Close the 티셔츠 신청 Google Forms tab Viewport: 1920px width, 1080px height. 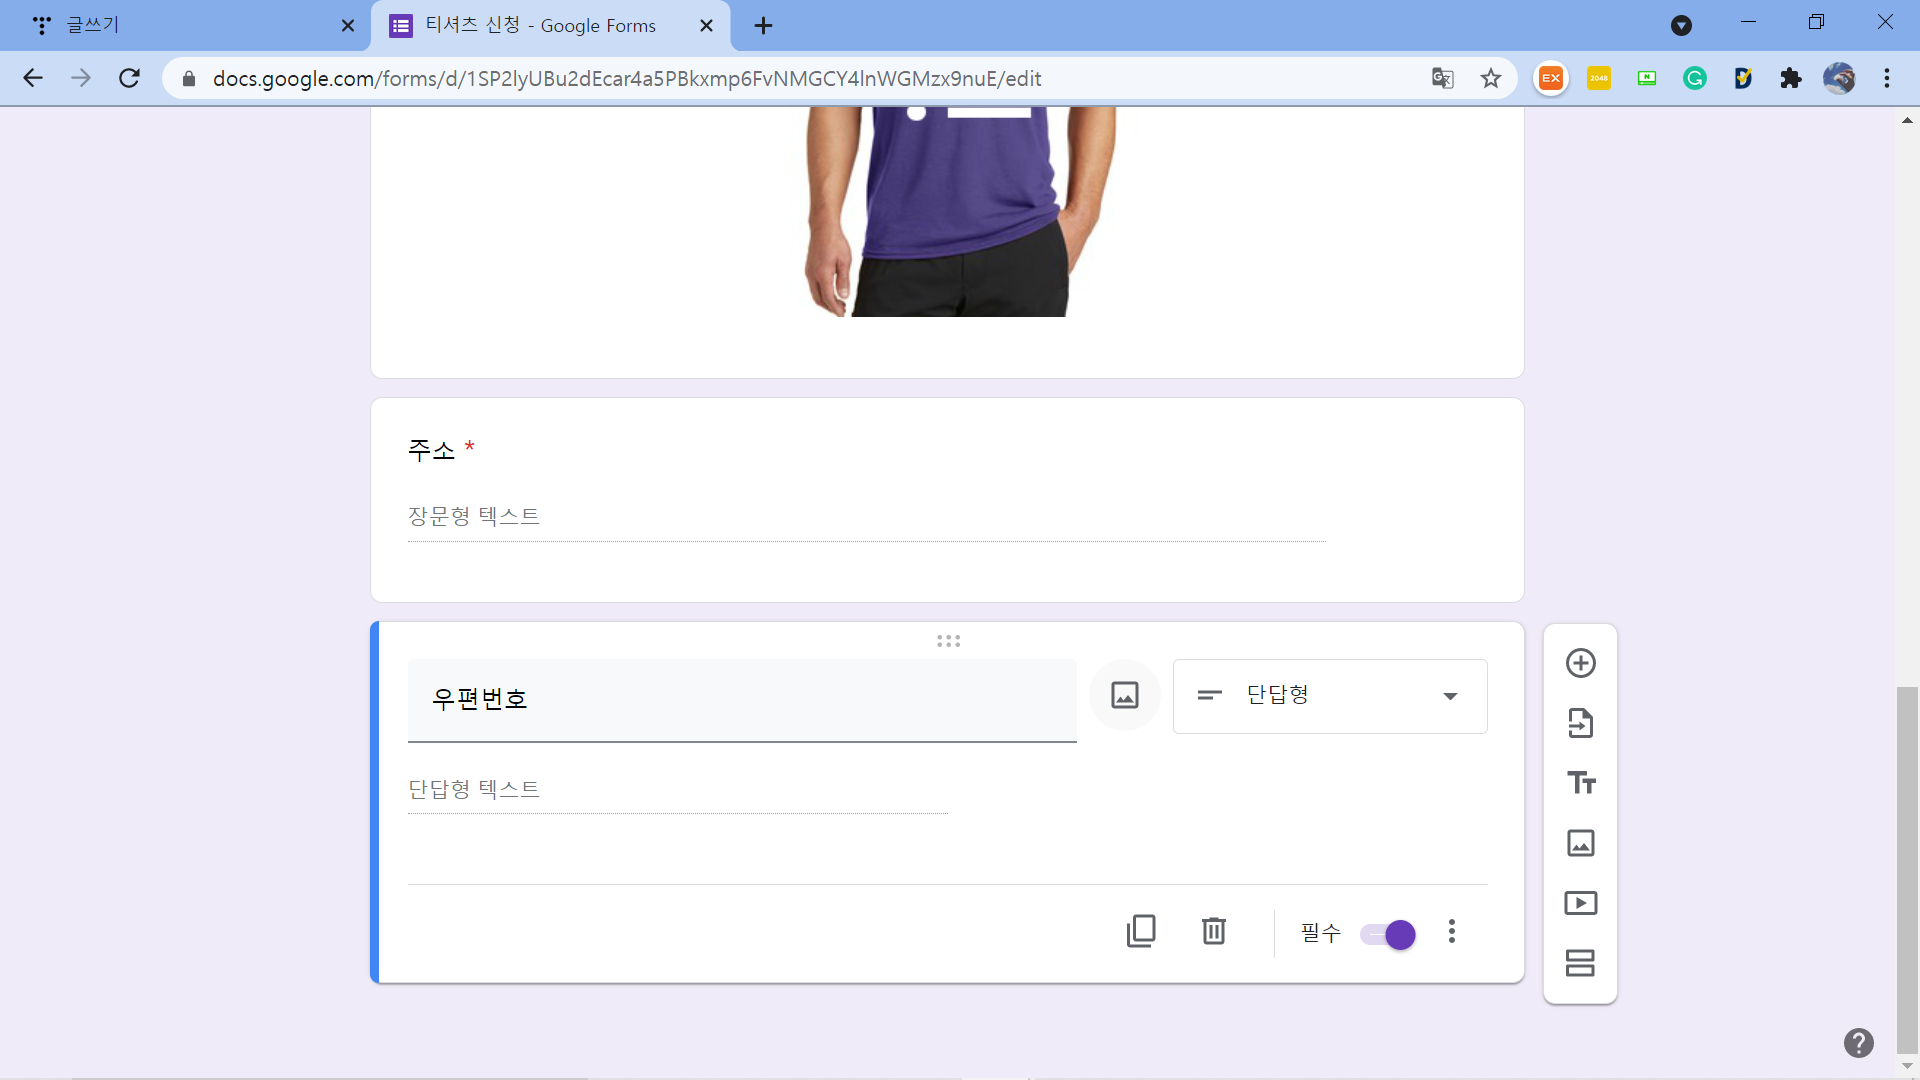click(x=706, y=26)
